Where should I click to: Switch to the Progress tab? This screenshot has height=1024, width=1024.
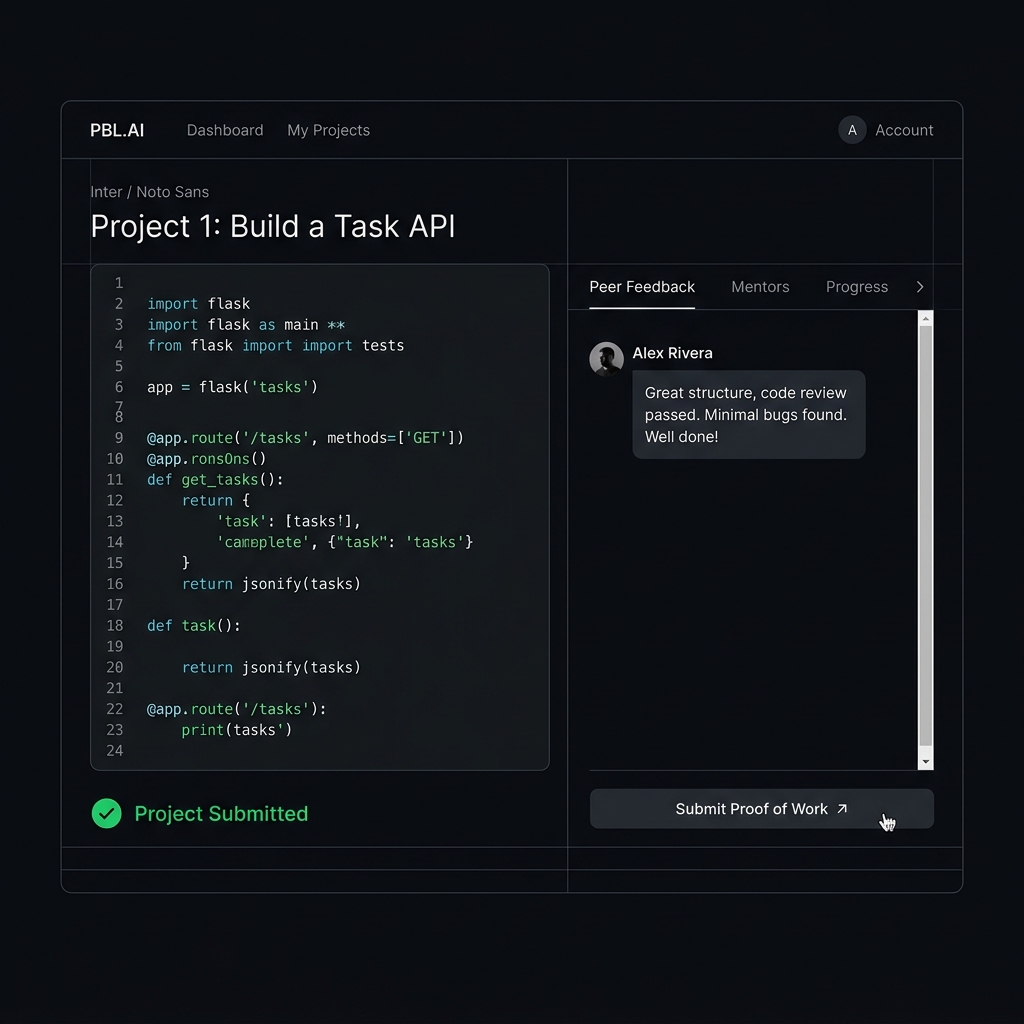(x=857, y=287)
